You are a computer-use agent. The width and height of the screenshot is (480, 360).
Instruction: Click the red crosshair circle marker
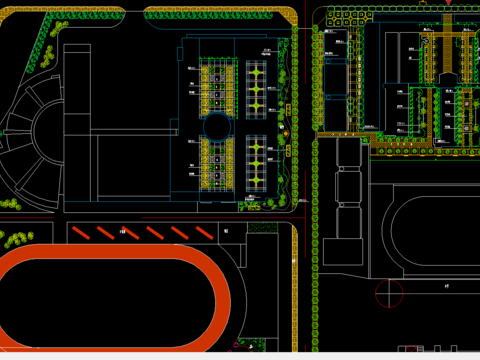tap(389, 294)
